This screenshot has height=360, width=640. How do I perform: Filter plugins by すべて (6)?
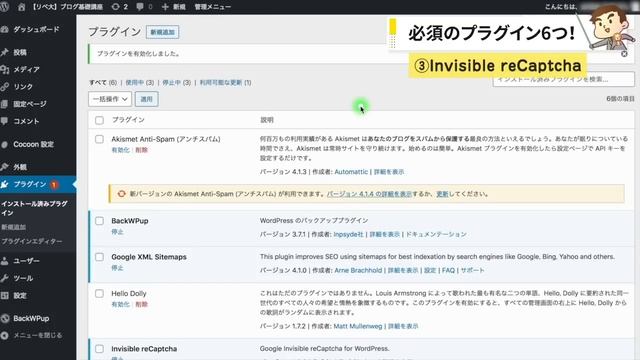(103, 82)
